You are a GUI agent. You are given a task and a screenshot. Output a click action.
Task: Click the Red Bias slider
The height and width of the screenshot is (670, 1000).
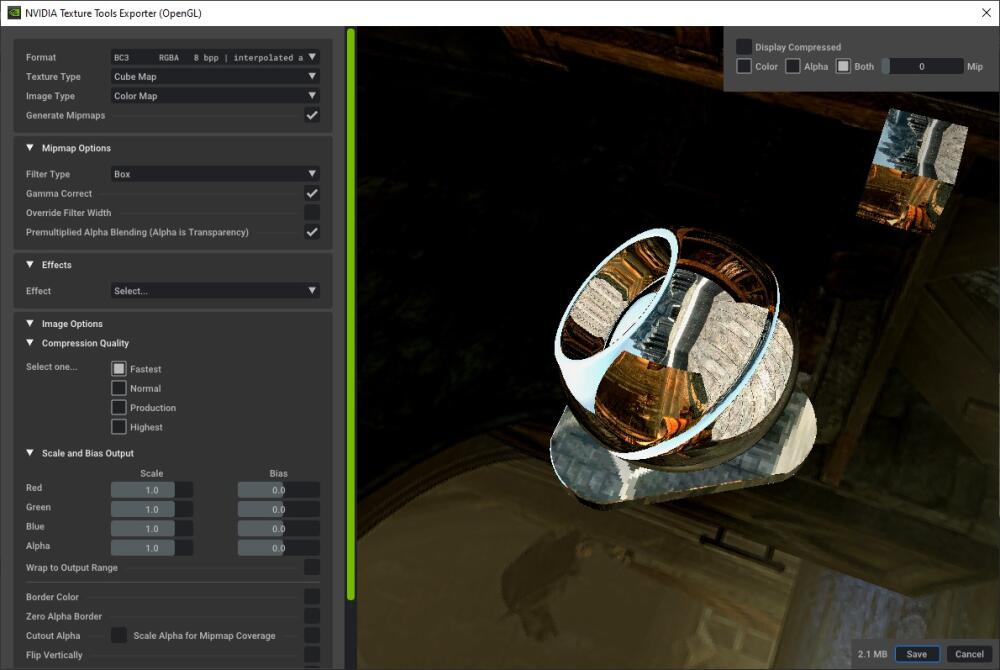click(x=279, y=490)
